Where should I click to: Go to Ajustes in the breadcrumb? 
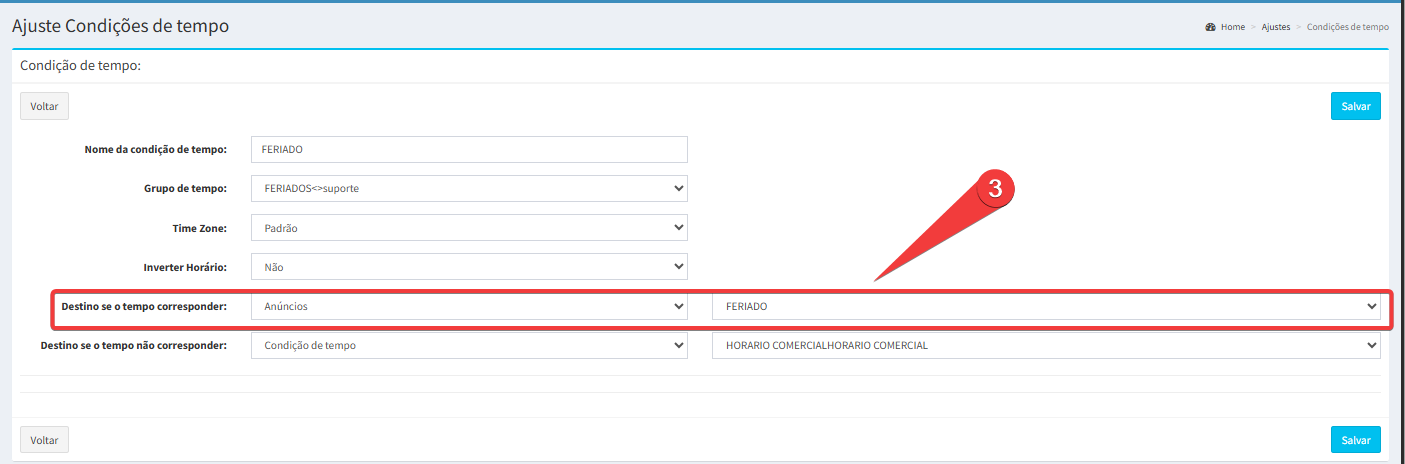click(1275, 27)
